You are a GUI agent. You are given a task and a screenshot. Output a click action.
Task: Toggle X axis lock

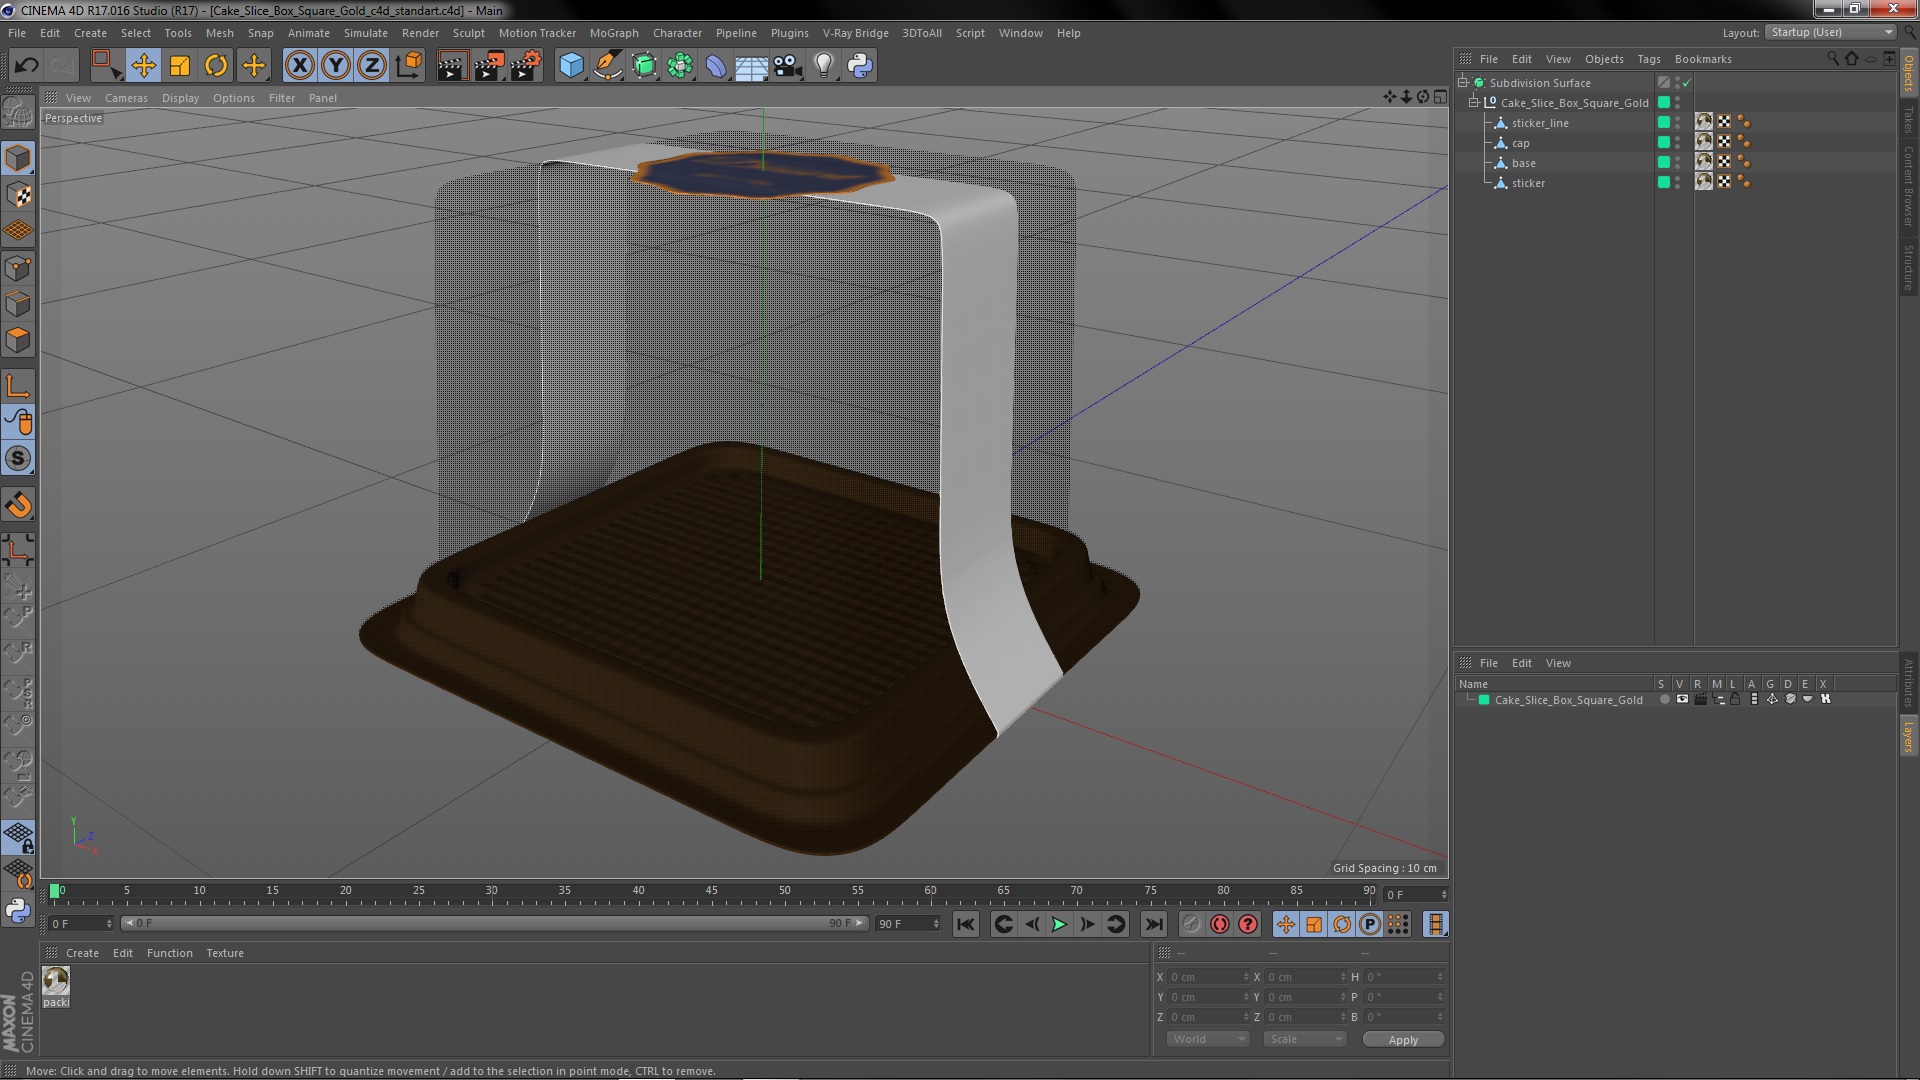click(299, 66)
